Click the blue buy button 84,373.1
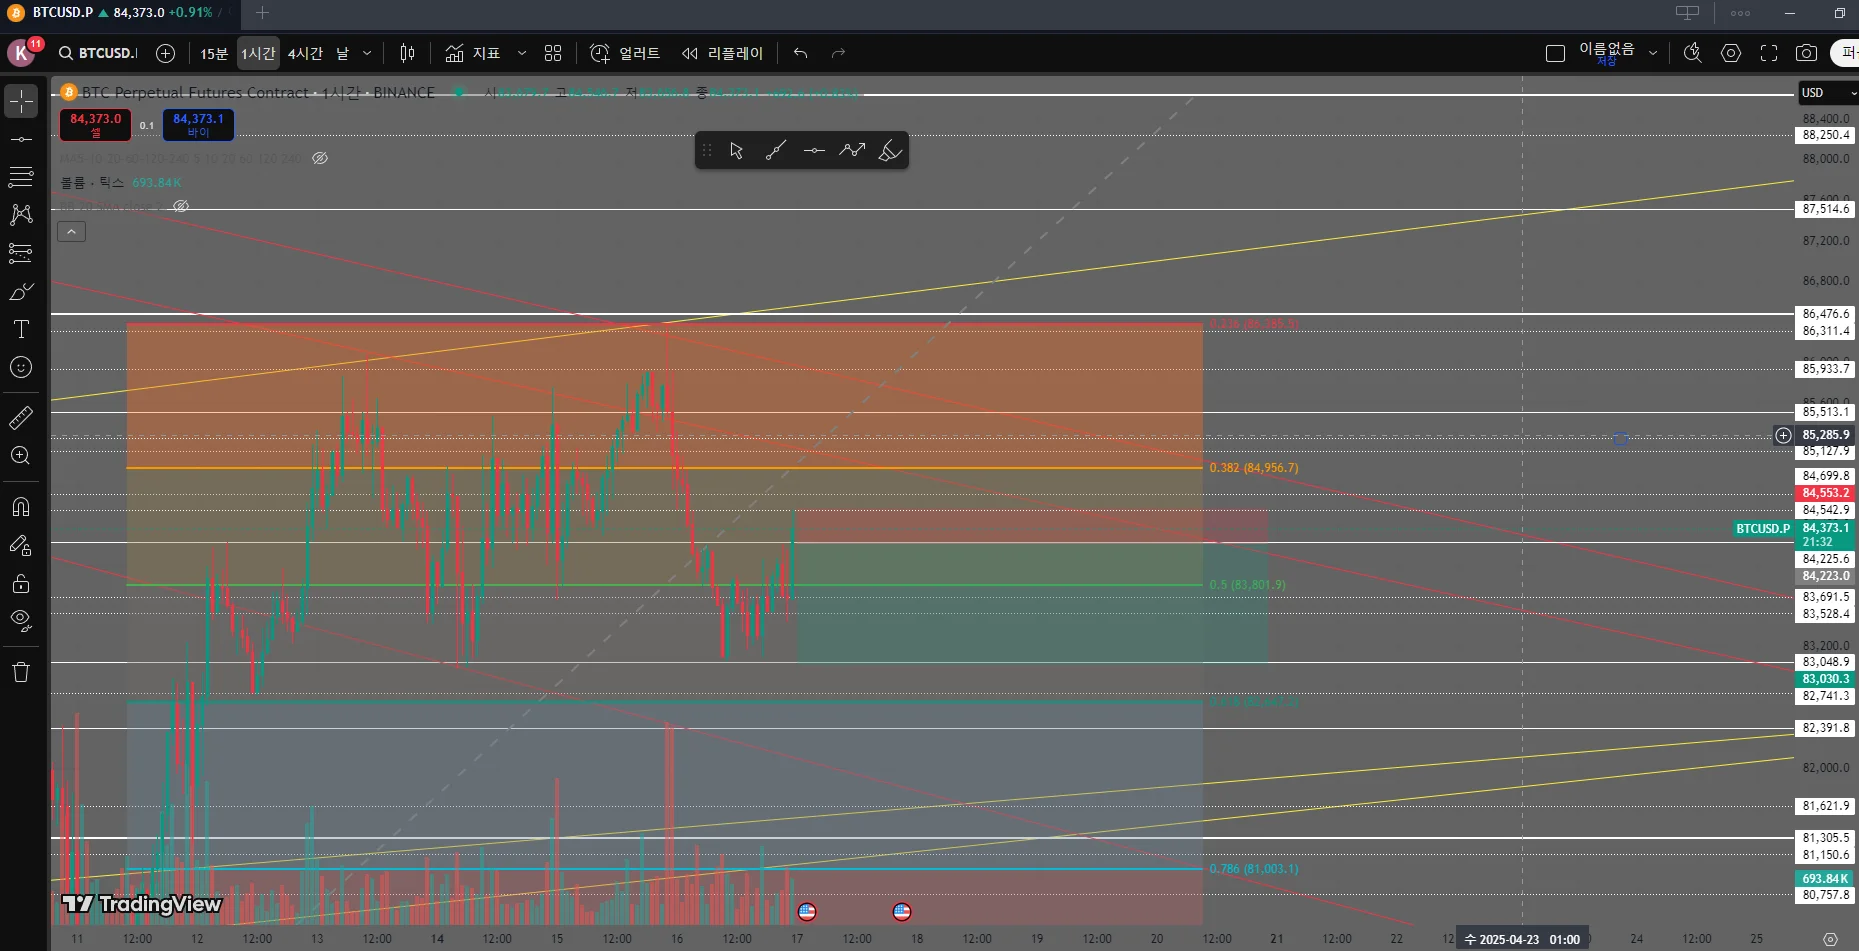Viewport: 1859px width, 951px height. point(198,125)
